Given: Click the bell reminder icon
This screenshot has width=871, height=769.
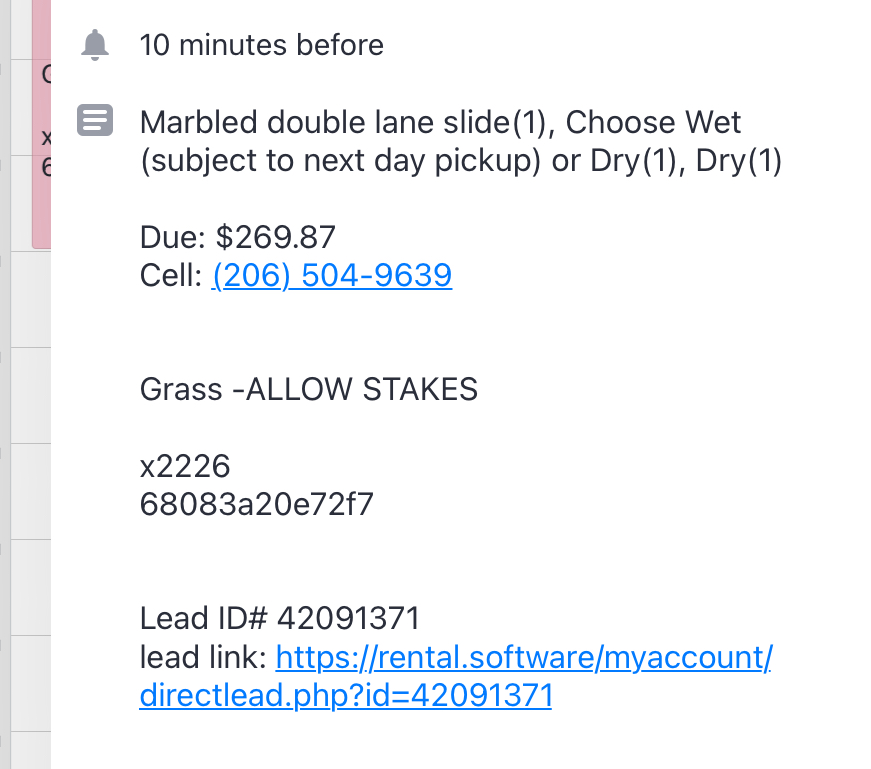Looking at the screenshot, I should pos(95,45).
